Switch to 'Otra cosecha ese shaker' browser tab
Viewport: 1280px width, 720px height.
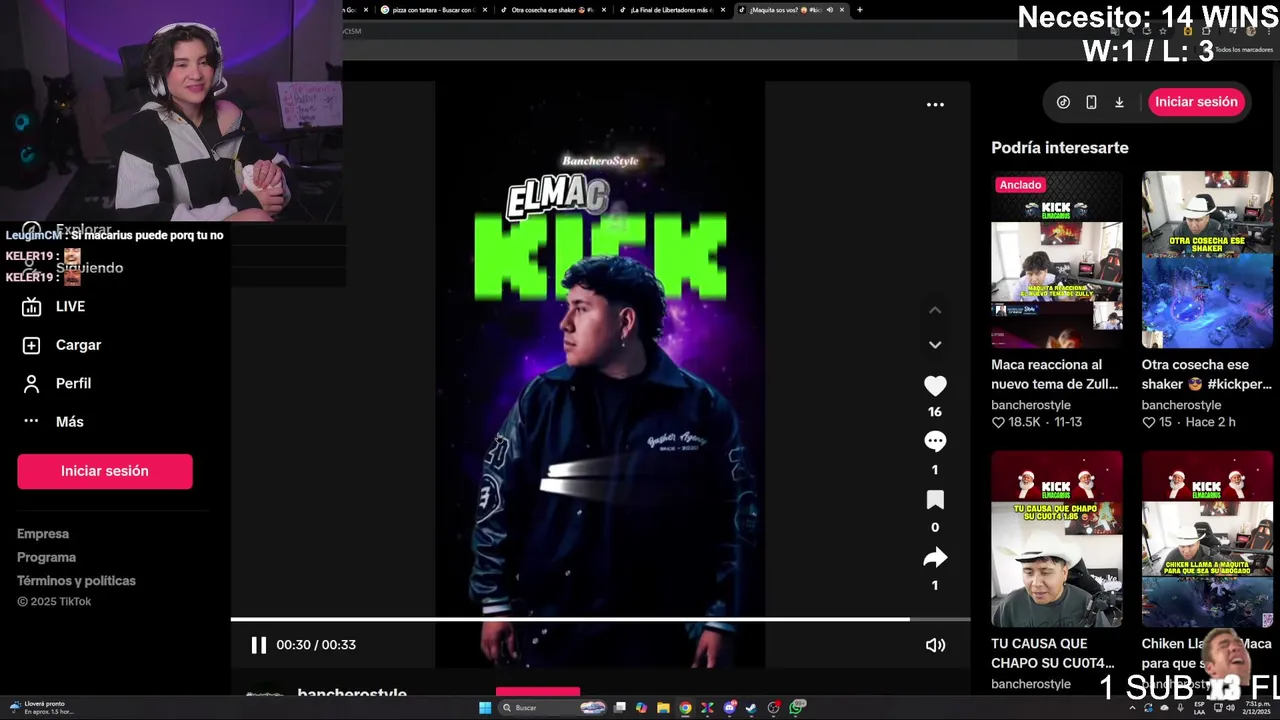pos(552,10)
